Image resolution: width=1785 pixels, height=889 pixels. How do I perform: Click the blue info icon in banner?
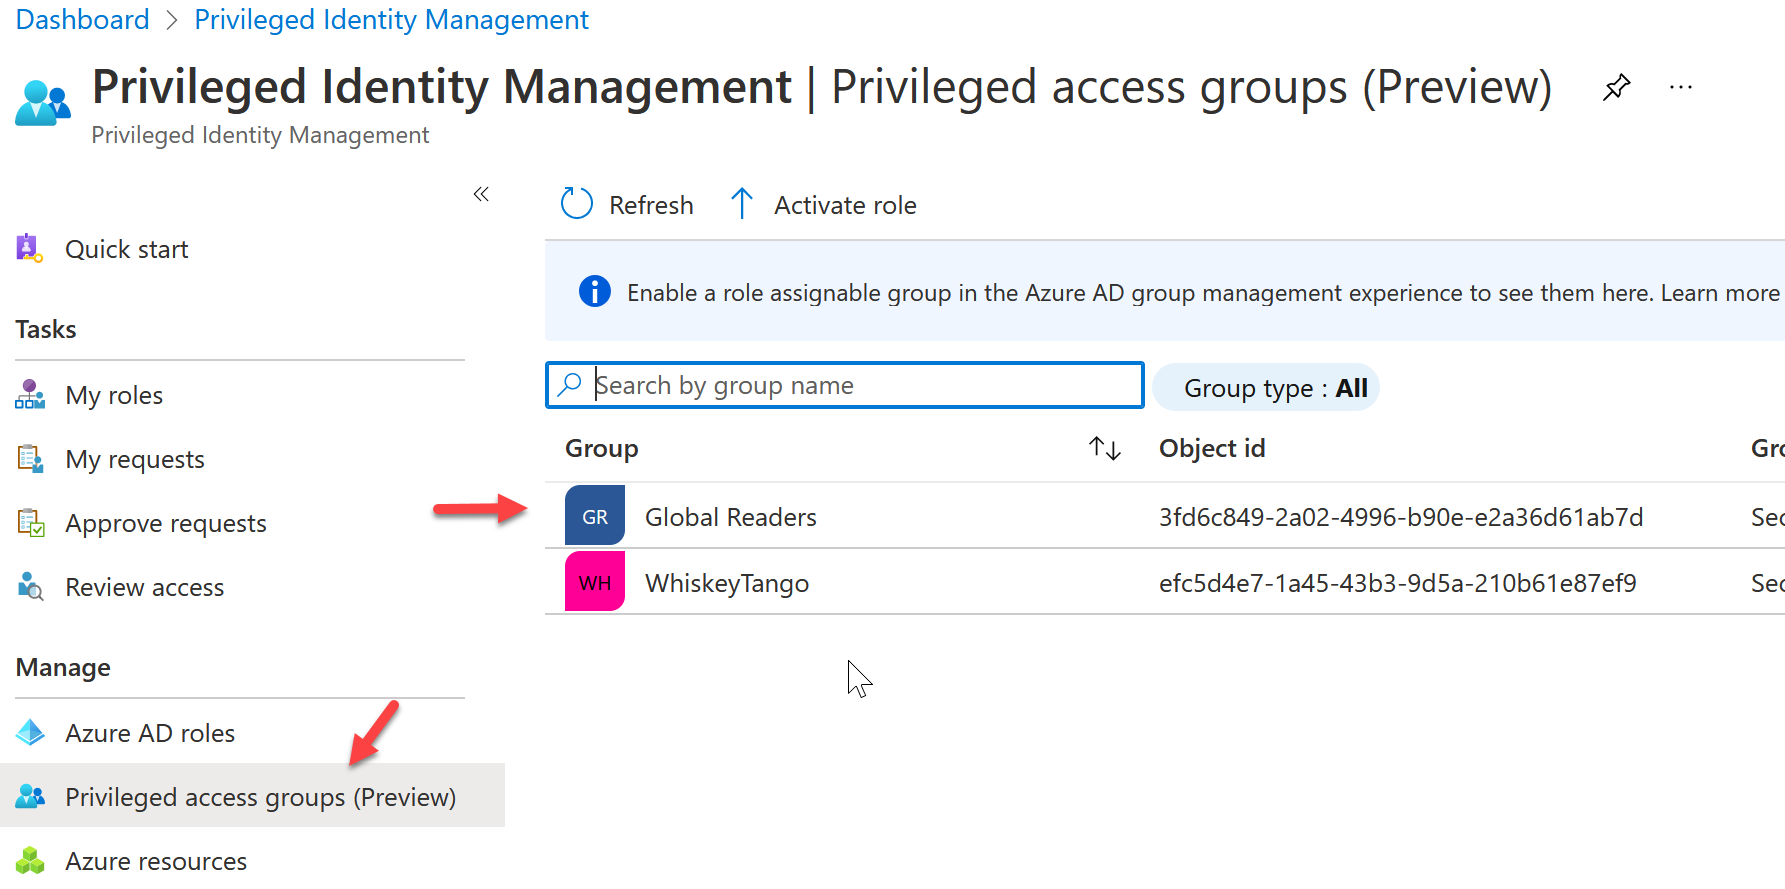pyautogui.click(x=595, y=292)
